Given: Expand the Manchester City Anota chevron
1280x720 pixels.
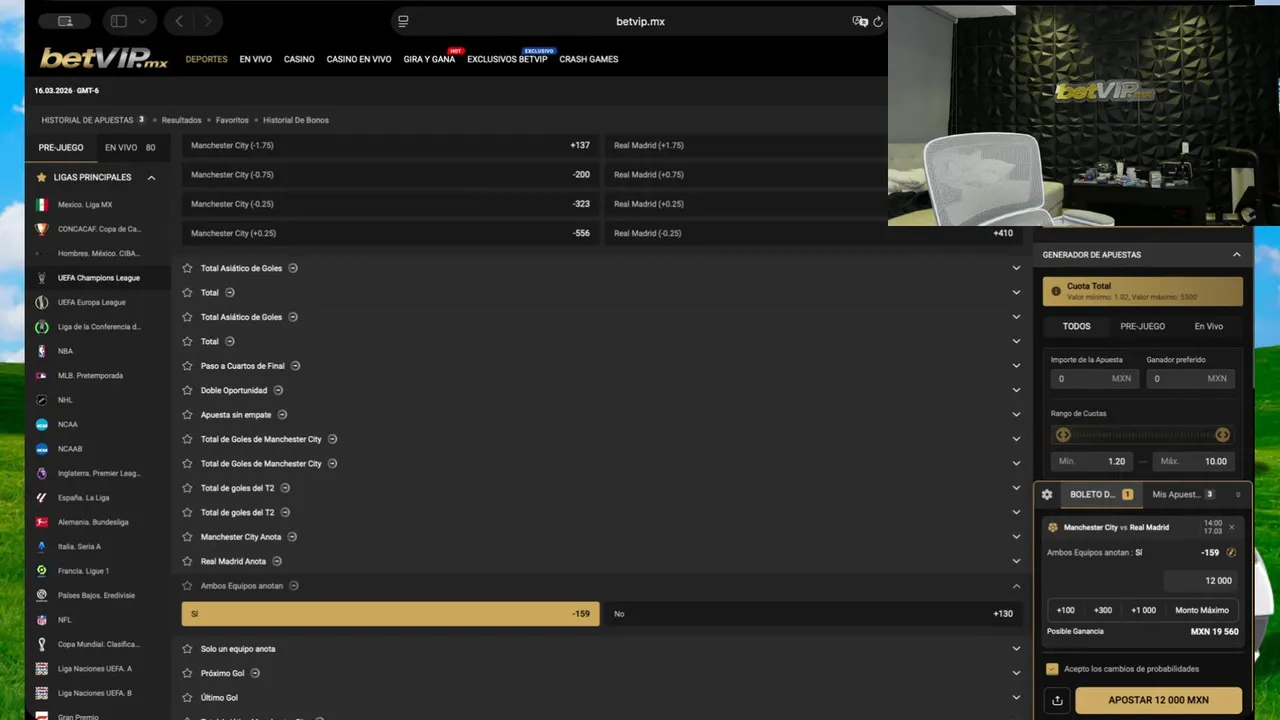Looking at the screenshot, I should pyautogui.click(x=1016, y=537).
